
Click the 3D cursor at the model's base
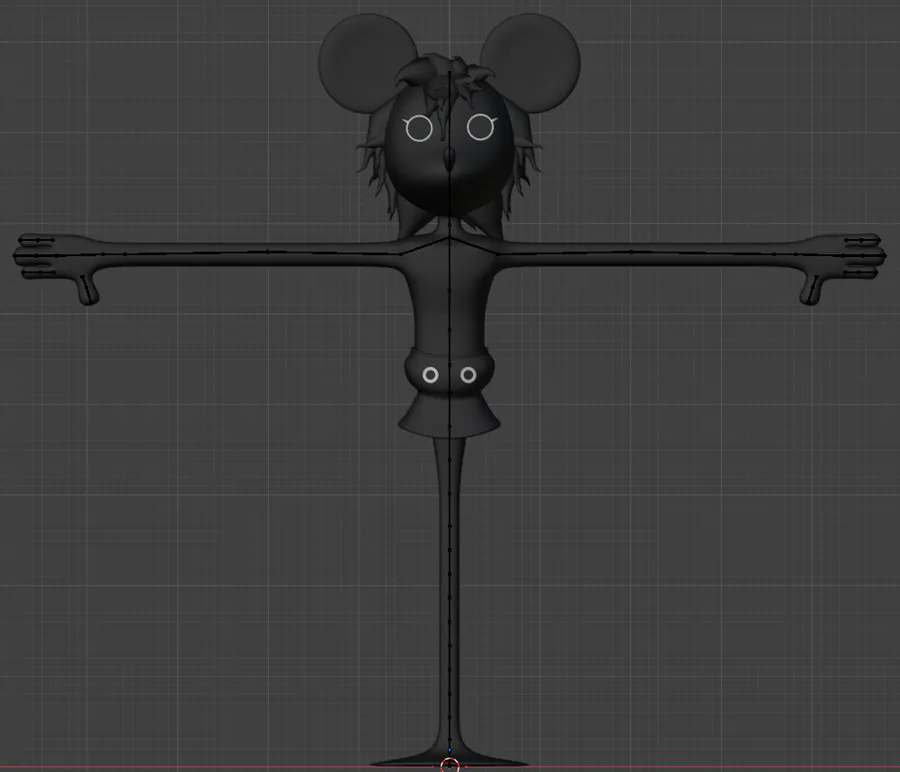[450, 765]
